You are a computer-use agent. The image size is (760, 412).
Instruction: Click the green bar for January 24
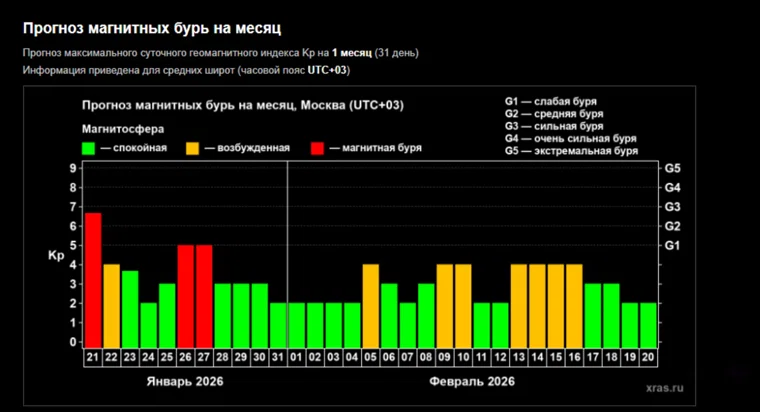(x=148, y=323)
